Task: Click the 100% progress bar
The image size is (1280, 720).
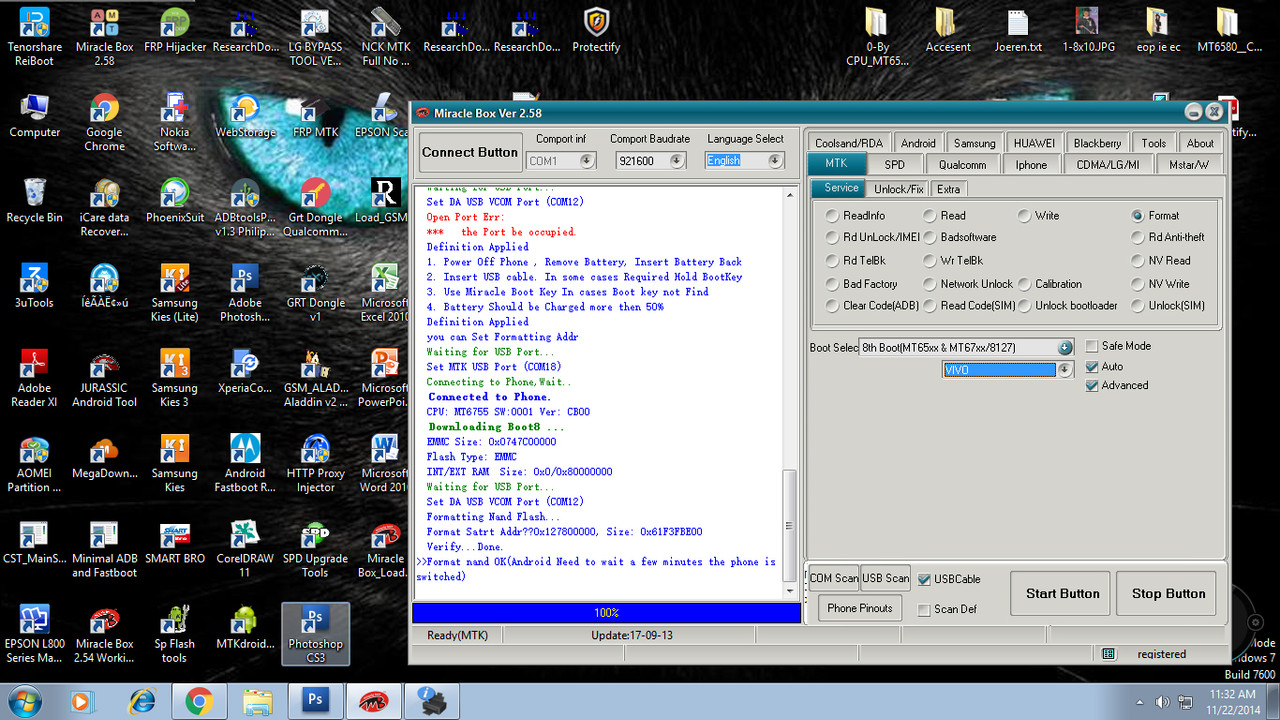Action: click(606, 612)
